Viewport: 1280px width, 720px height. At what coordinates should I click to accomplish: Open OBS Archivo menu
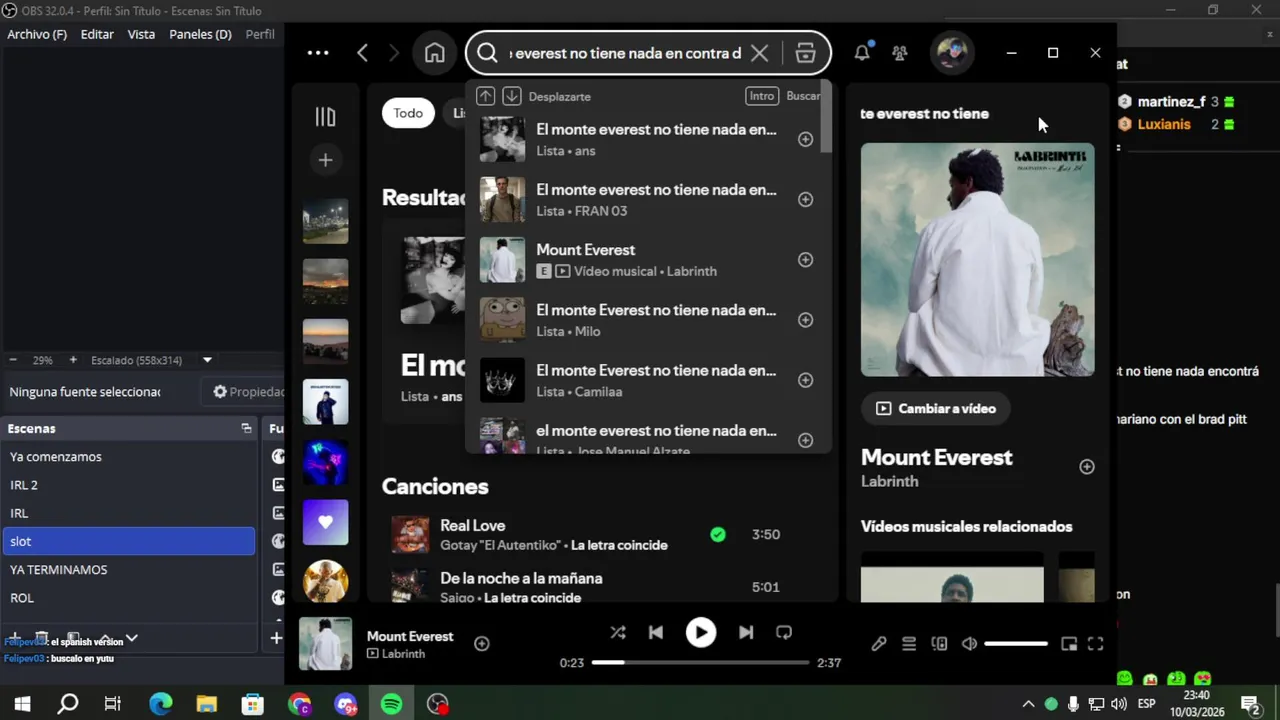click(x=37, y=34)
